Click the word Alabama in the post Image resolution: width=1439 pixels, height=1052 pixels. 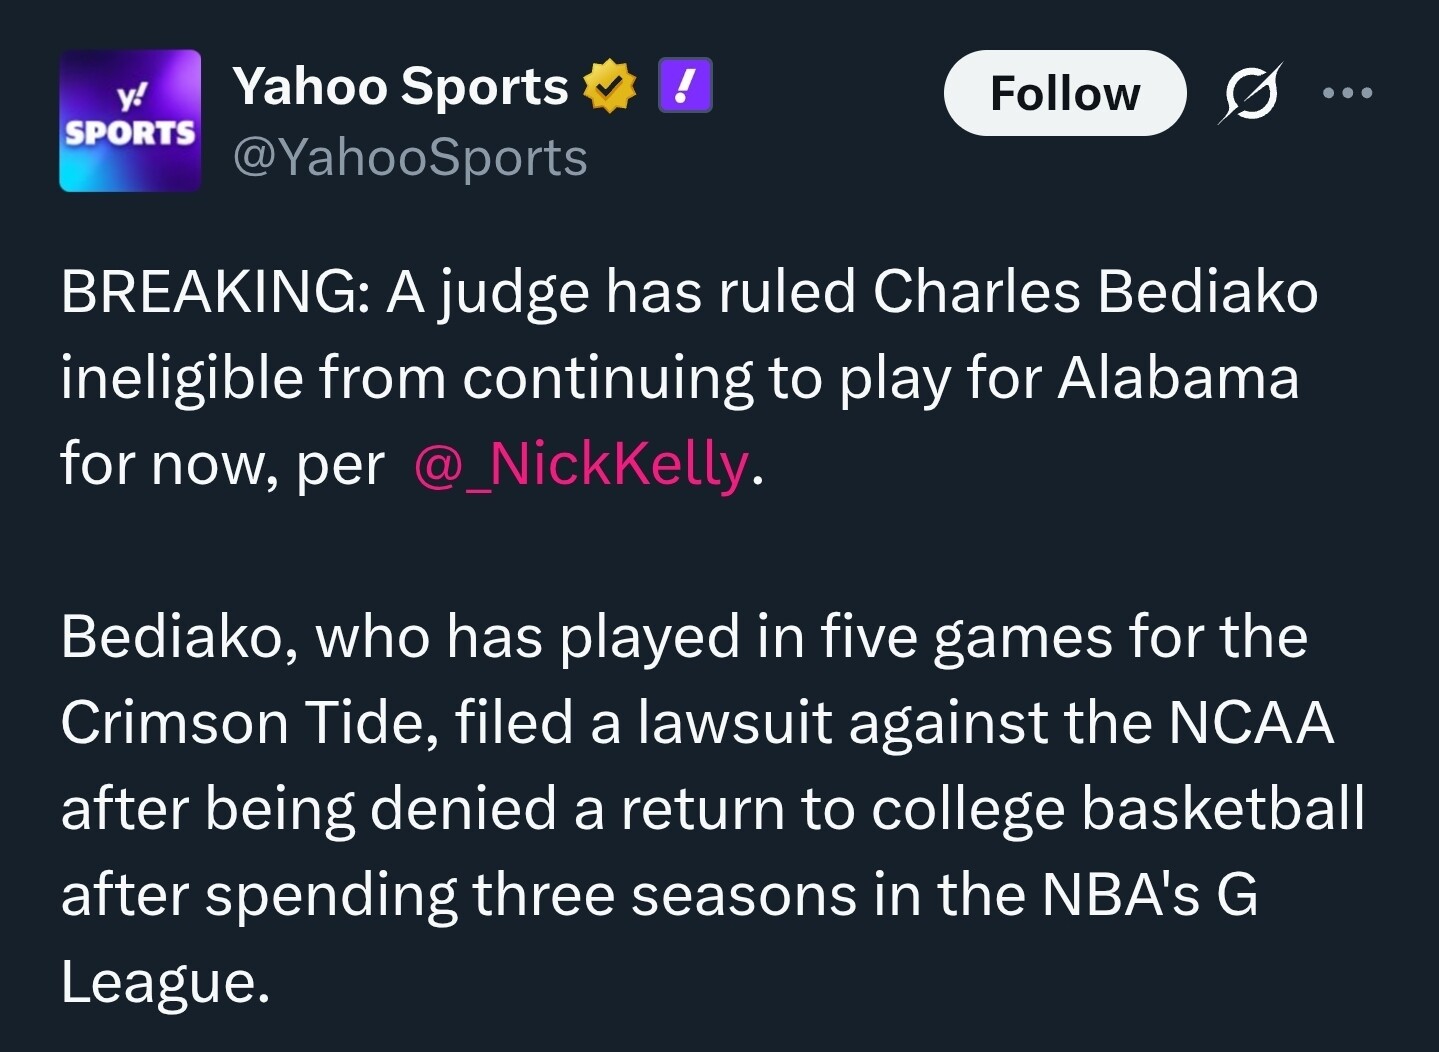coord(1178,379)
